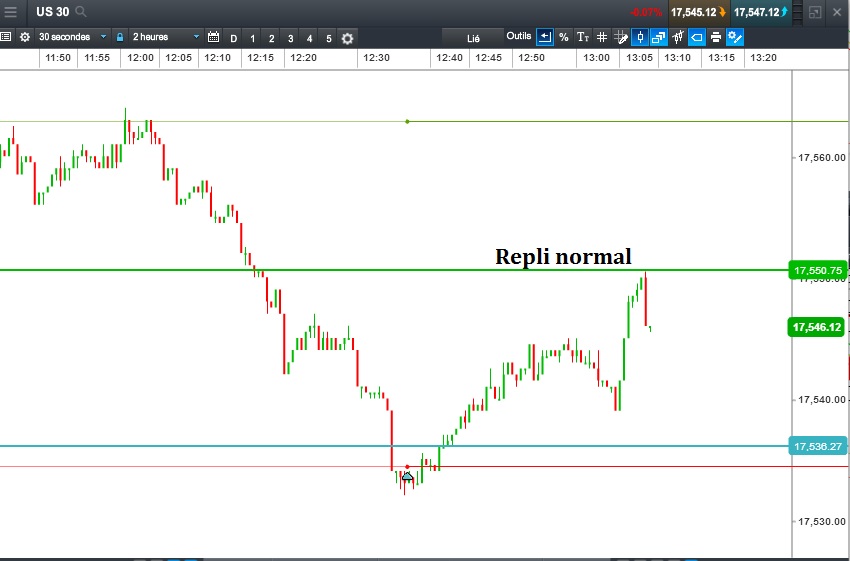Toggle the candlestick chart type icon
Image resolution: width=850 pixels, height=561 pixels.
pyautogui.click(x=640, y=37)
